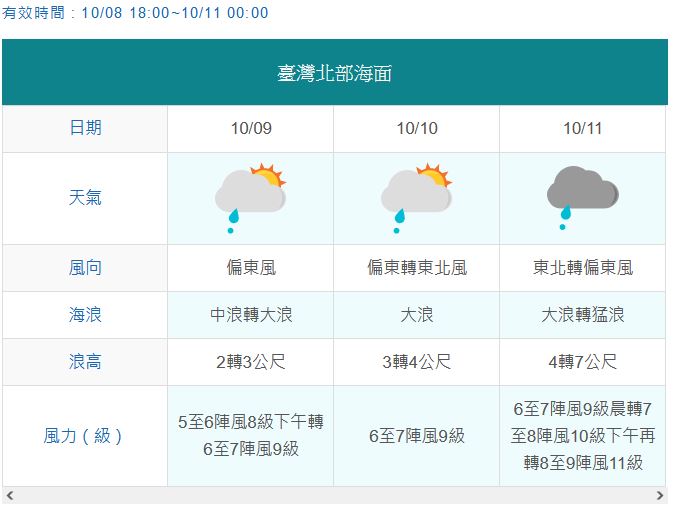Click the 風力（級）row label
This screenshot has width=674, height=509.
pos(85,436)
